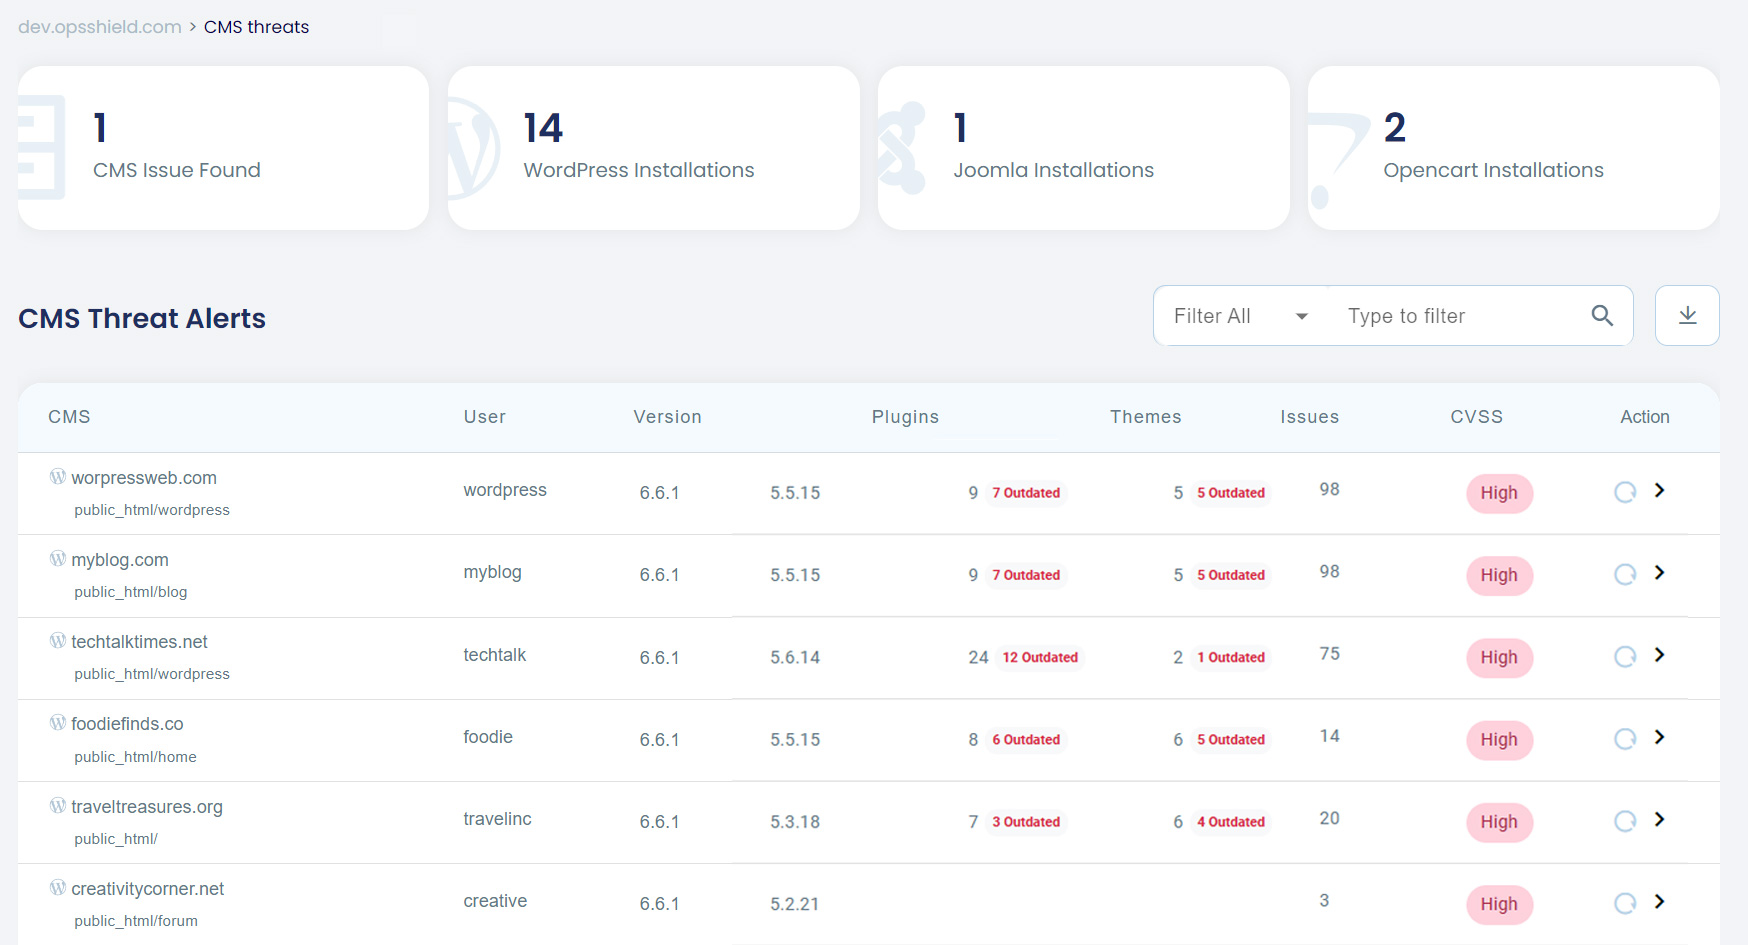
Task: Click the Version column header
Action: (x=668, y=417)
